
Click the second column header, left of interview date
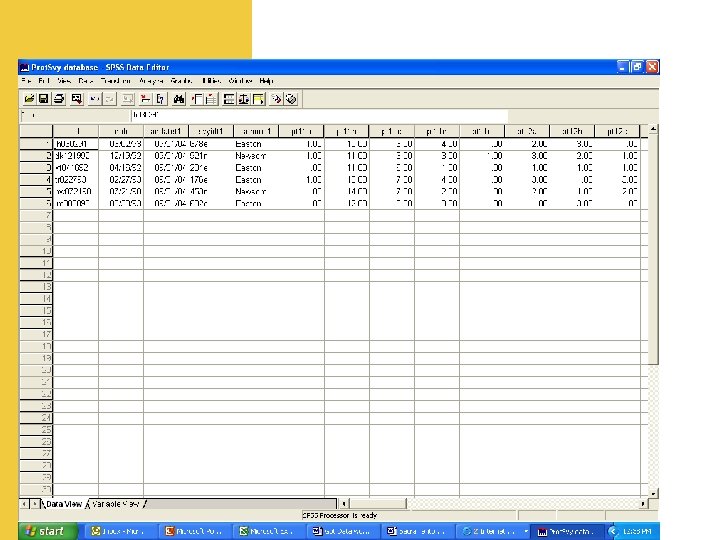point(121,131)
